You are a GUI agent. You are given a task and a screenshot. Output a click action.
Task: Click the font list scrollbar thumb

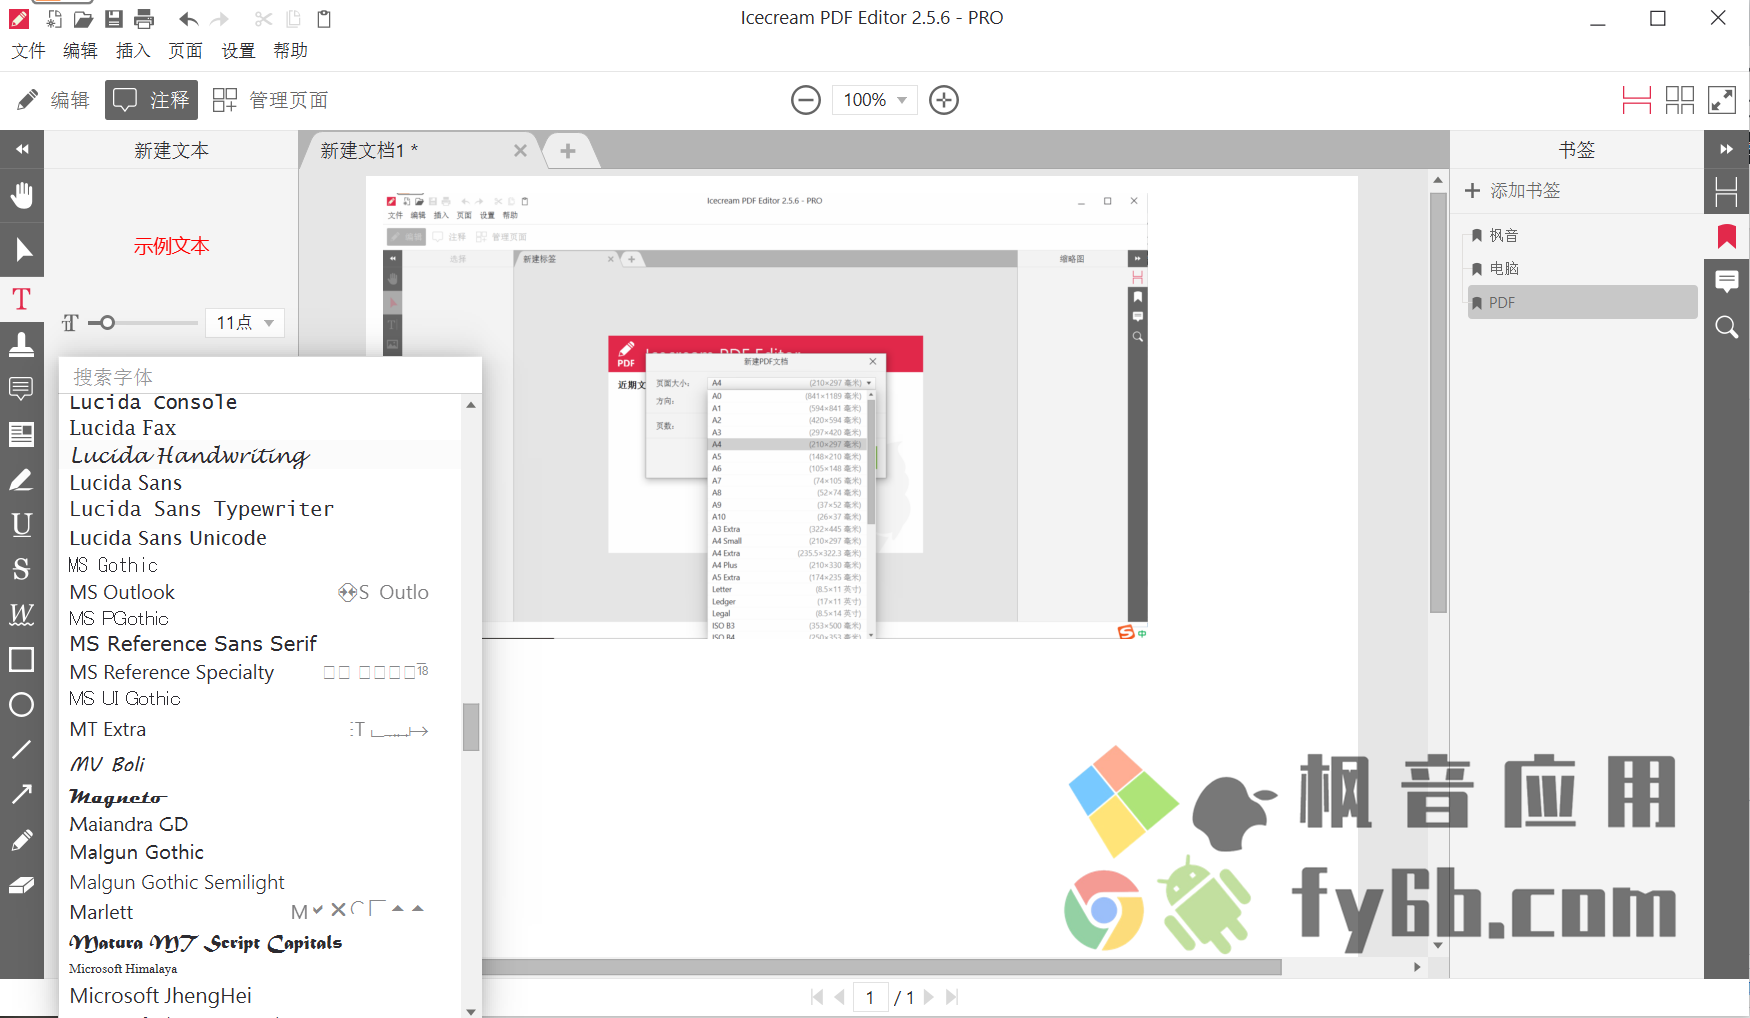471,727
